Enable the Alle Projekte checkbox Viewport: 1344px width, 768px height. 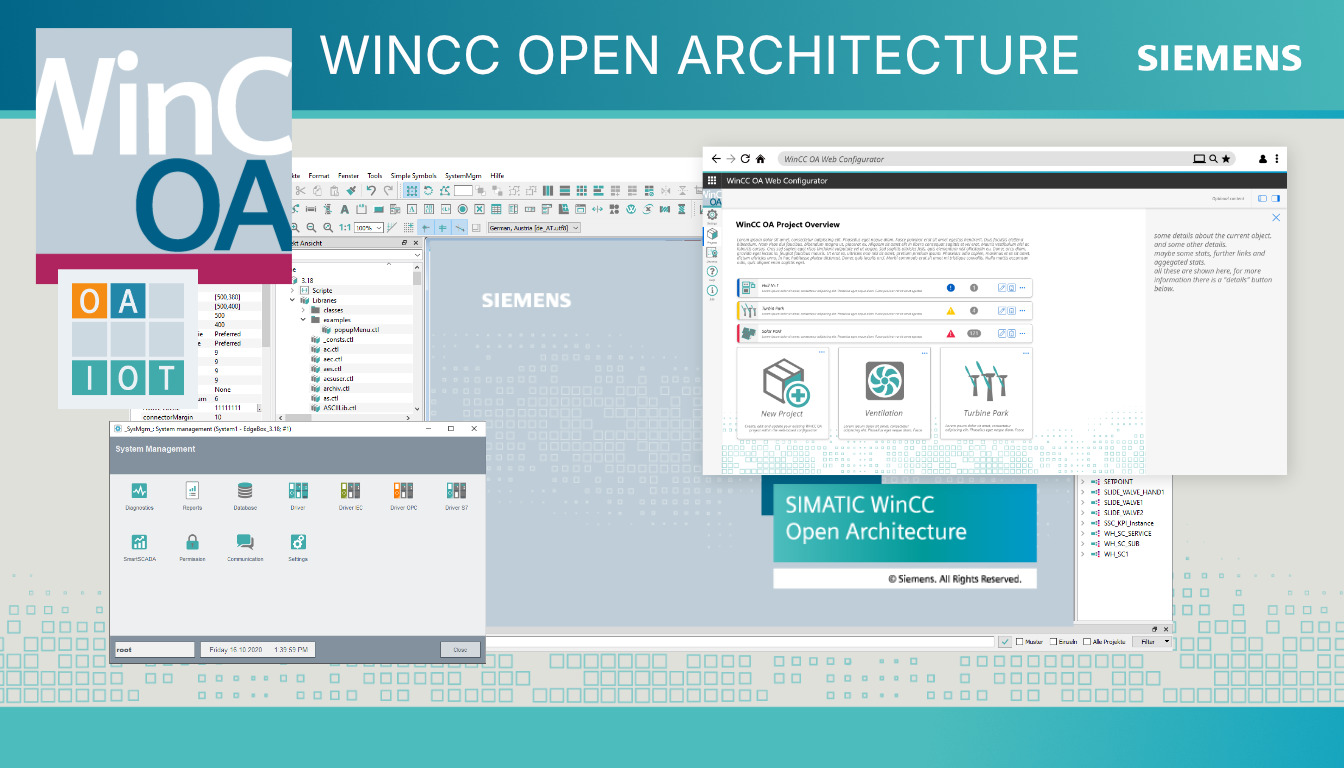pos(1087,641)
